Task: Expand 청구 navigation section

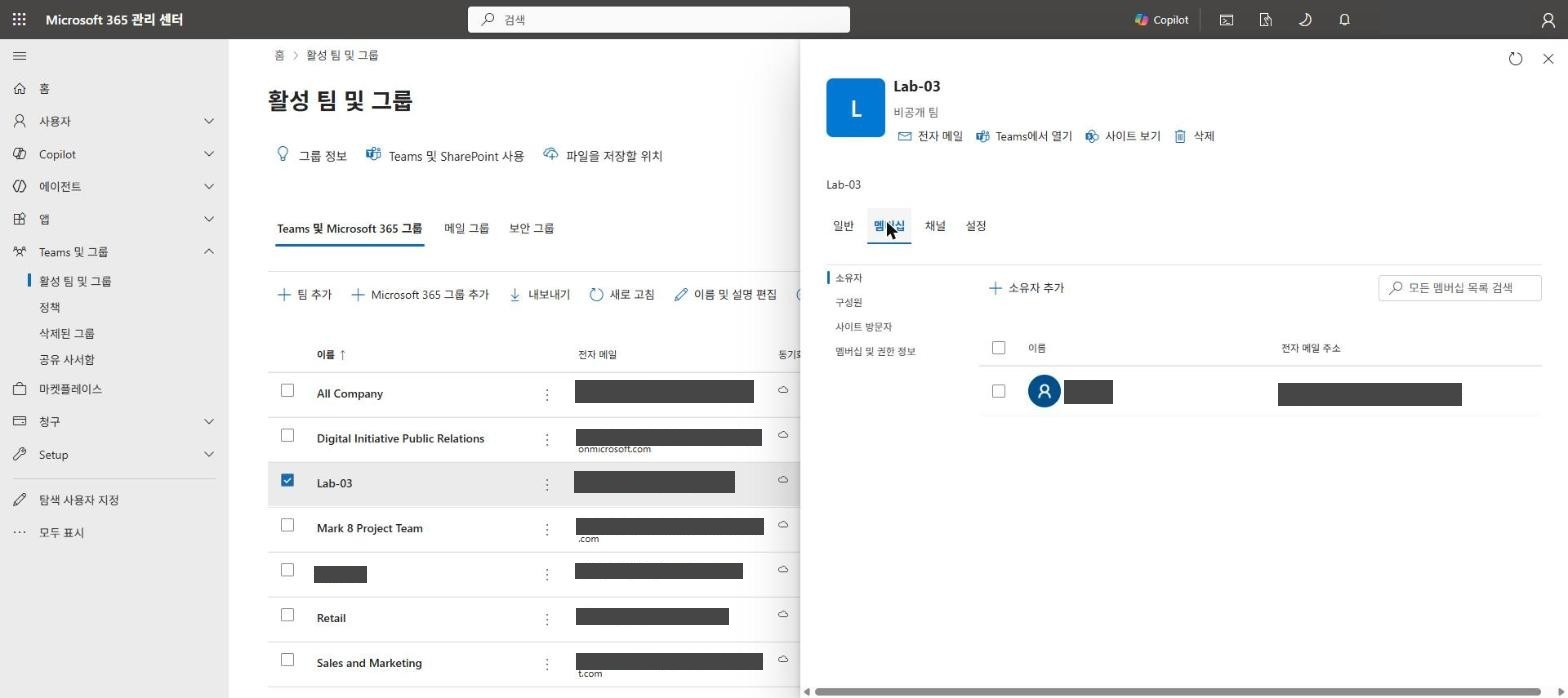Action: point(114,422)
